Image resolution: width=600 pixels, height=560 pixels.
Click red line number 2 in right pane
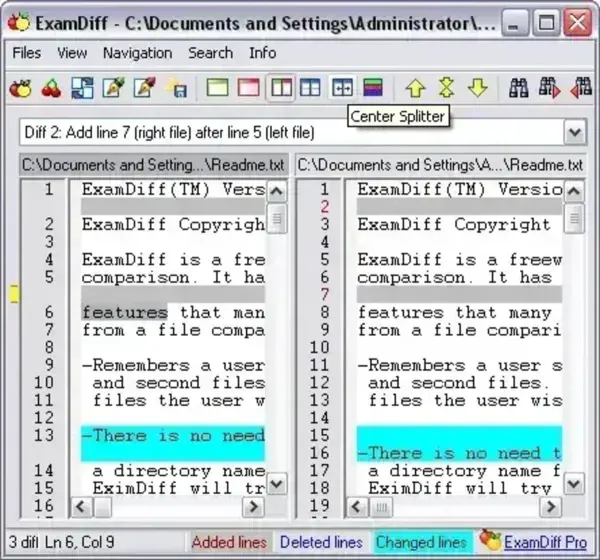pos(324,207)
